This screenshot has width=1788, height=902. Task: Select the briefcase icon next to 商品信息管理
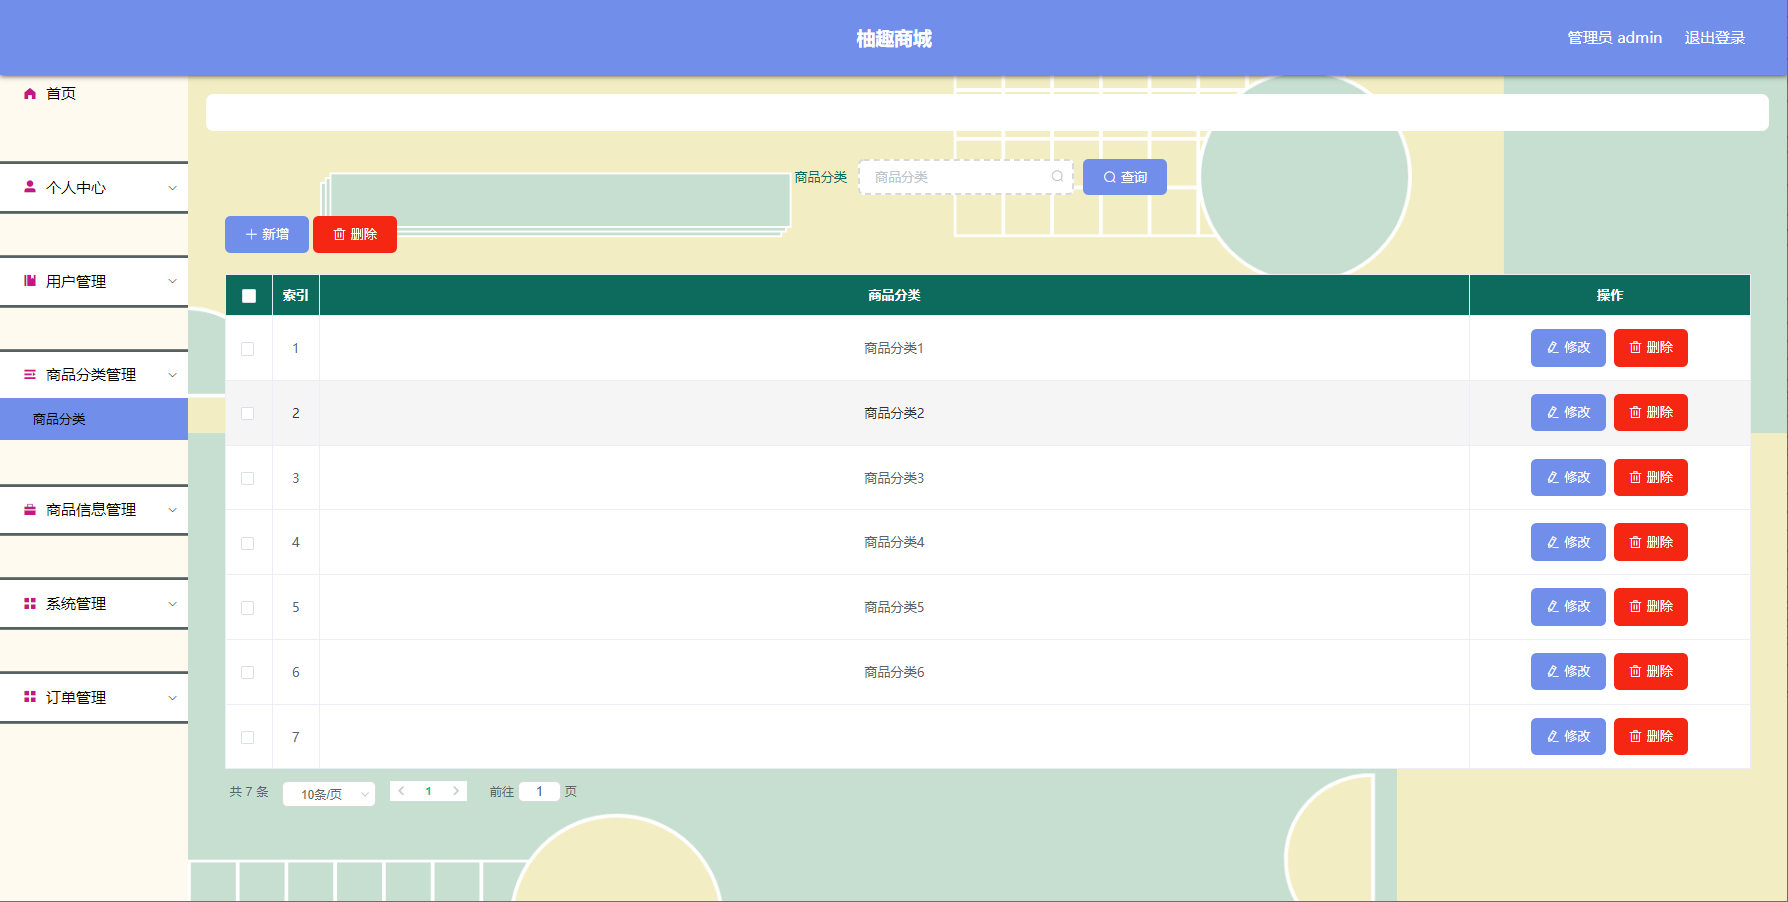[x=29, y=510]
